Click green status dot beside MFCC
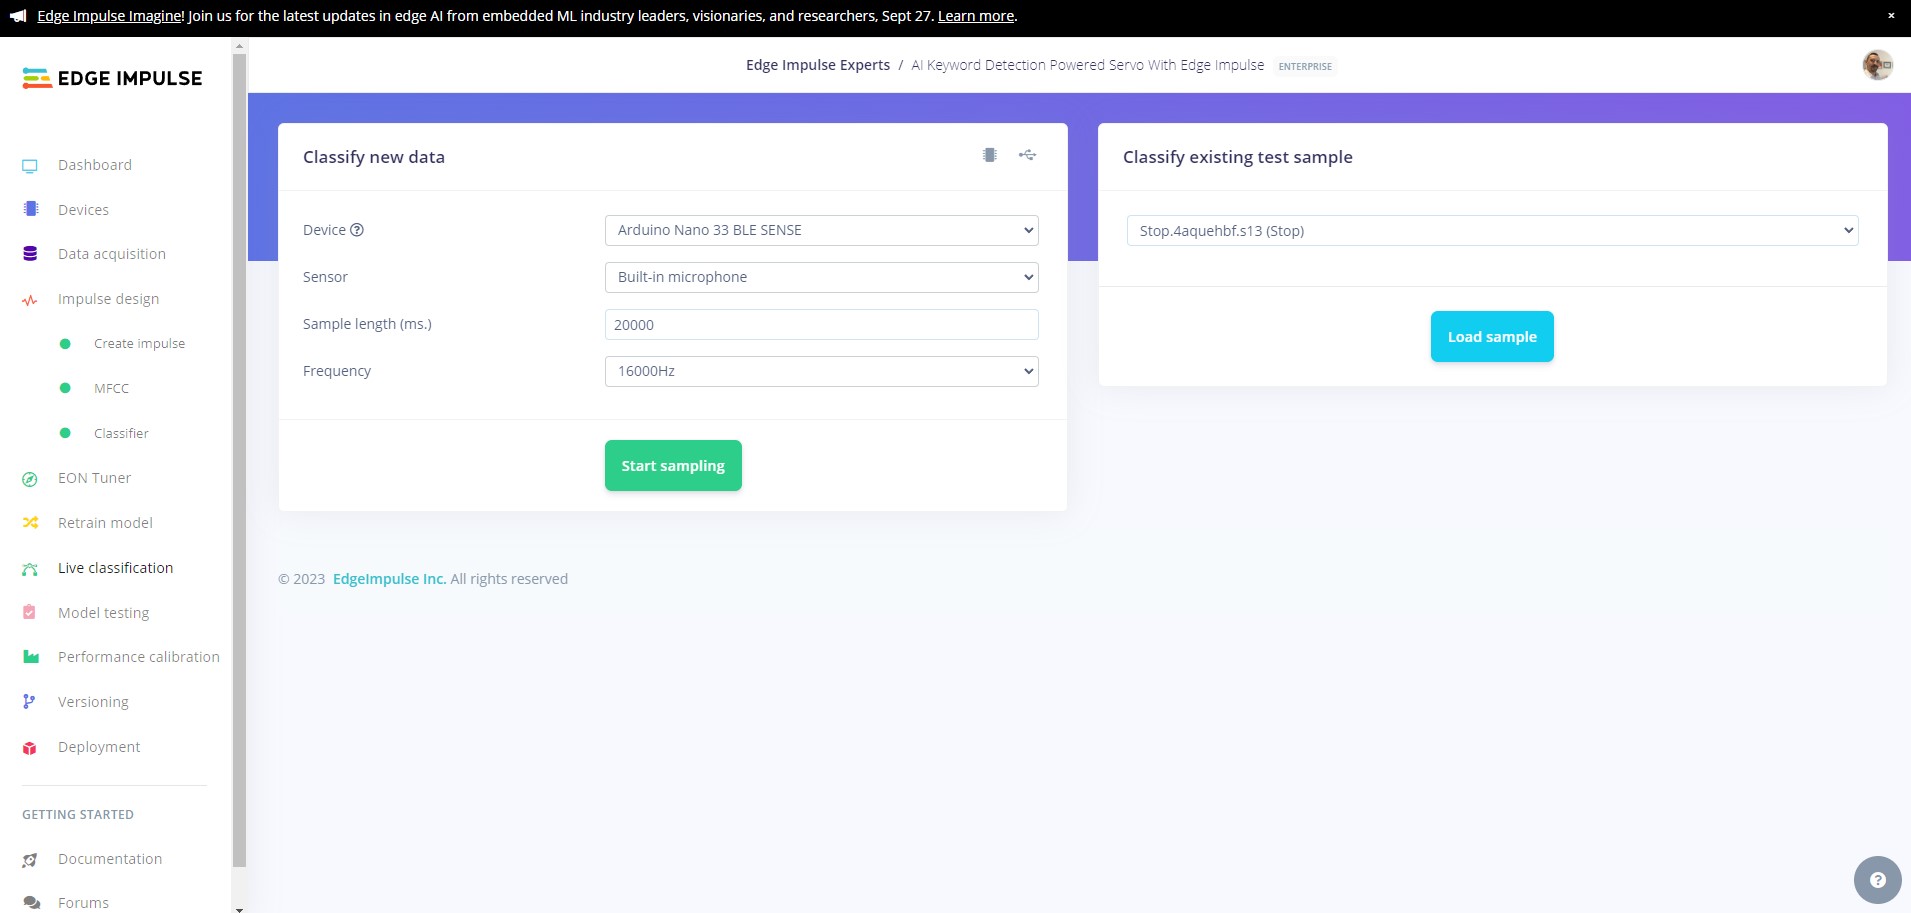Image resolution: width=1911 pixels, height=913 pixels. point(65,388)
